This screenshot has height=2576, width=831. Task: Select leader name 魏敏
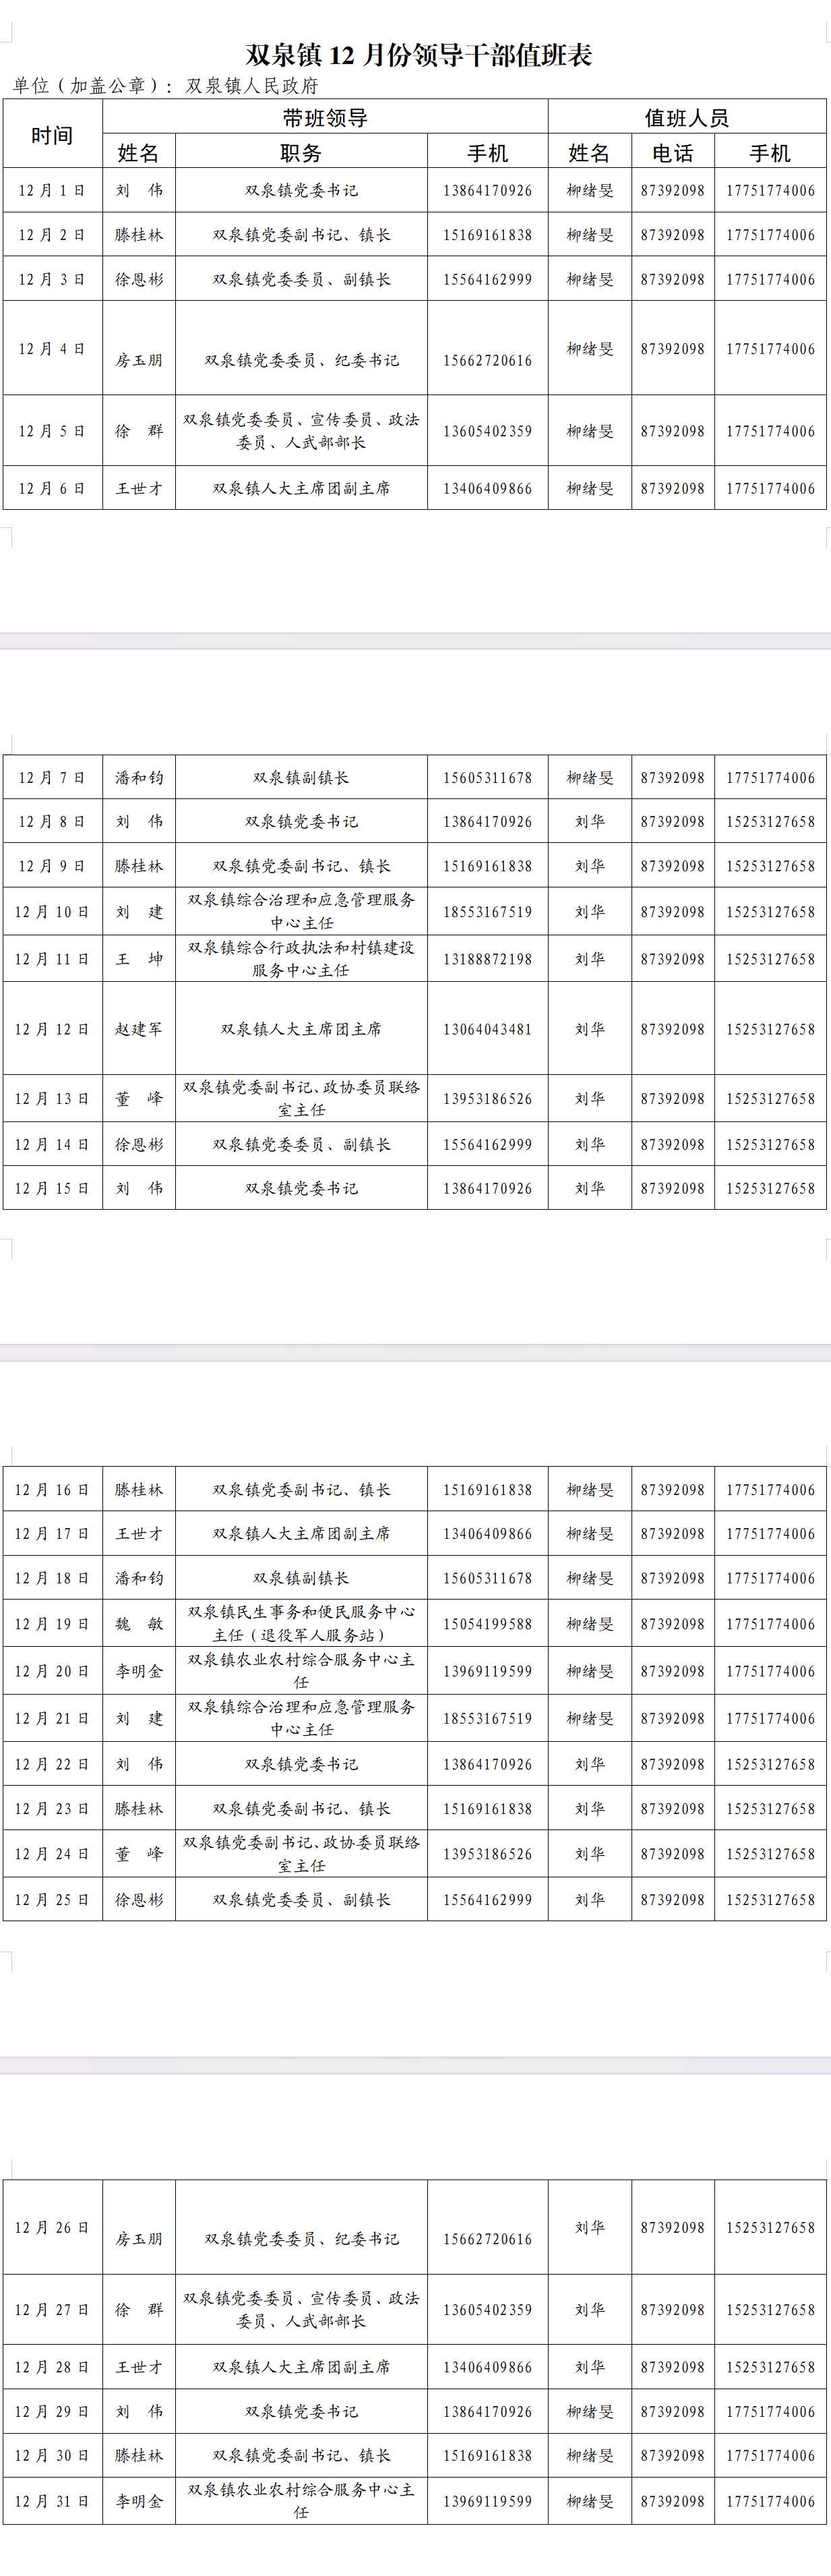click(139, 1624)
